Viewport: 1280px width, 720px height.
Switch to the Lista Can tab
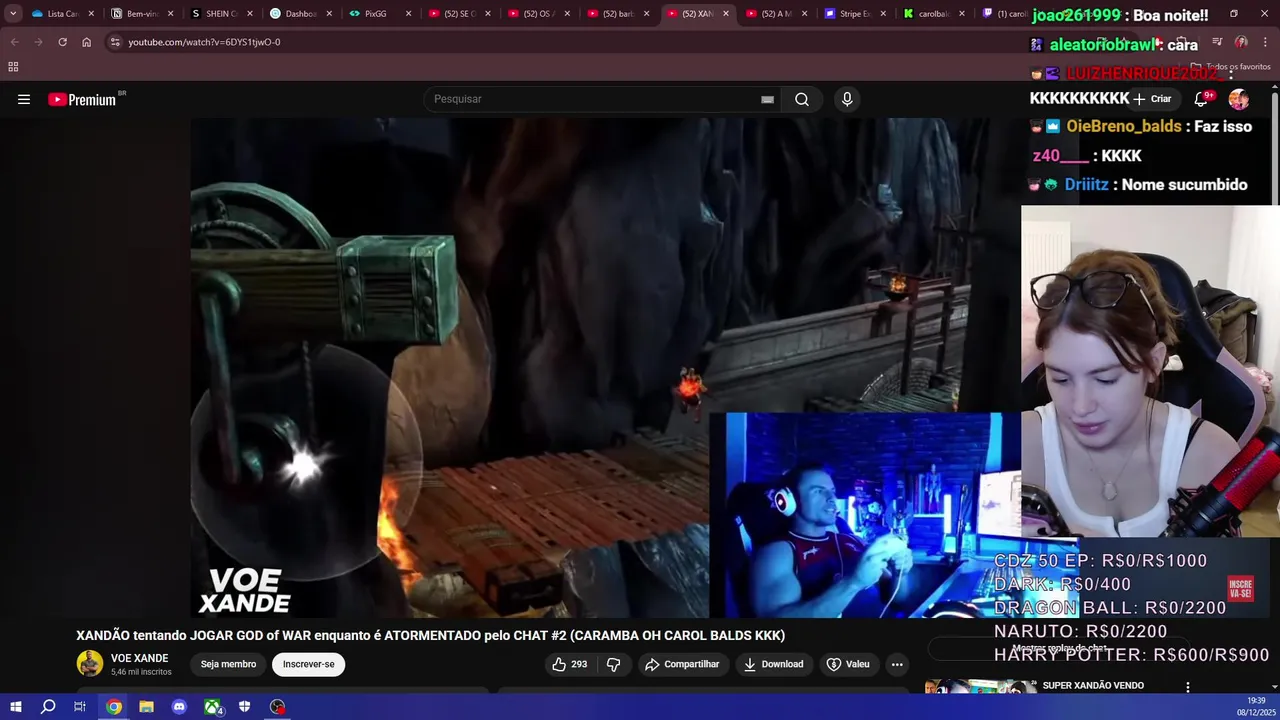click(56, 14)
